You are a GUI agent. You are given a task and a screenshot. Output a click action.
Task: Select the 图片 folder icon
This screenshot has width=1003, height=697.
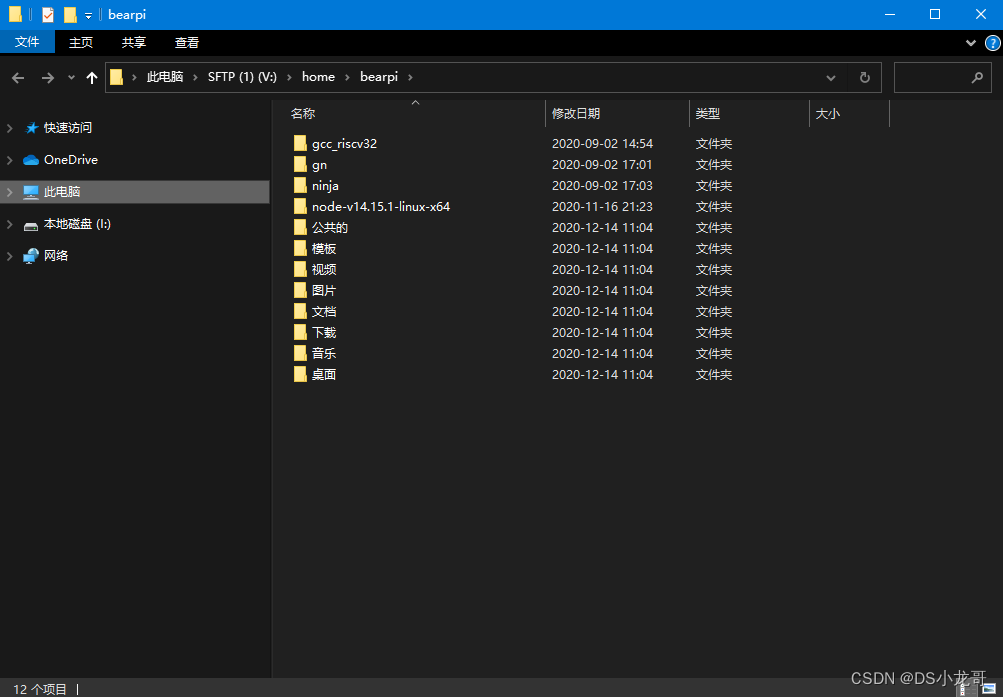(300, 290)
